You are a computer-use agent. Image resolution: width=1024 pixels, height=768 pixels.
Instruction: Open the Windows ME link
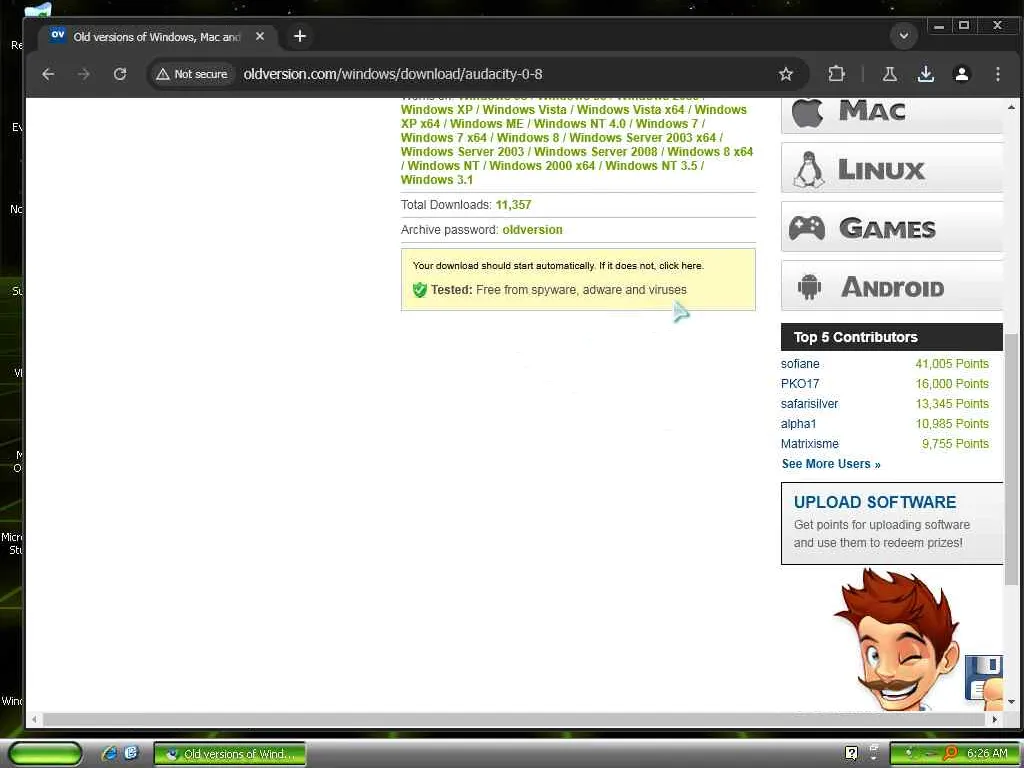487,123
